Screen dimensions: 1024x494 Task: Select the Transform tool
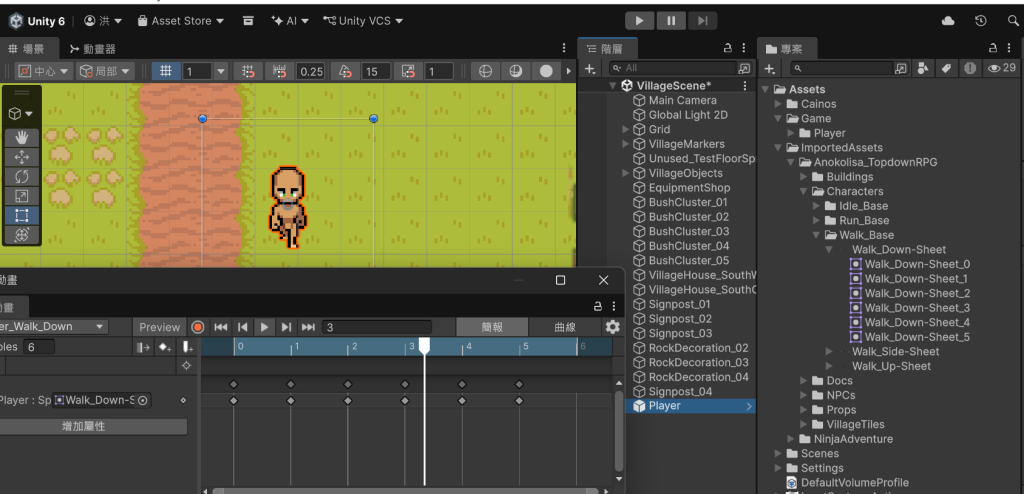point(22,235)
